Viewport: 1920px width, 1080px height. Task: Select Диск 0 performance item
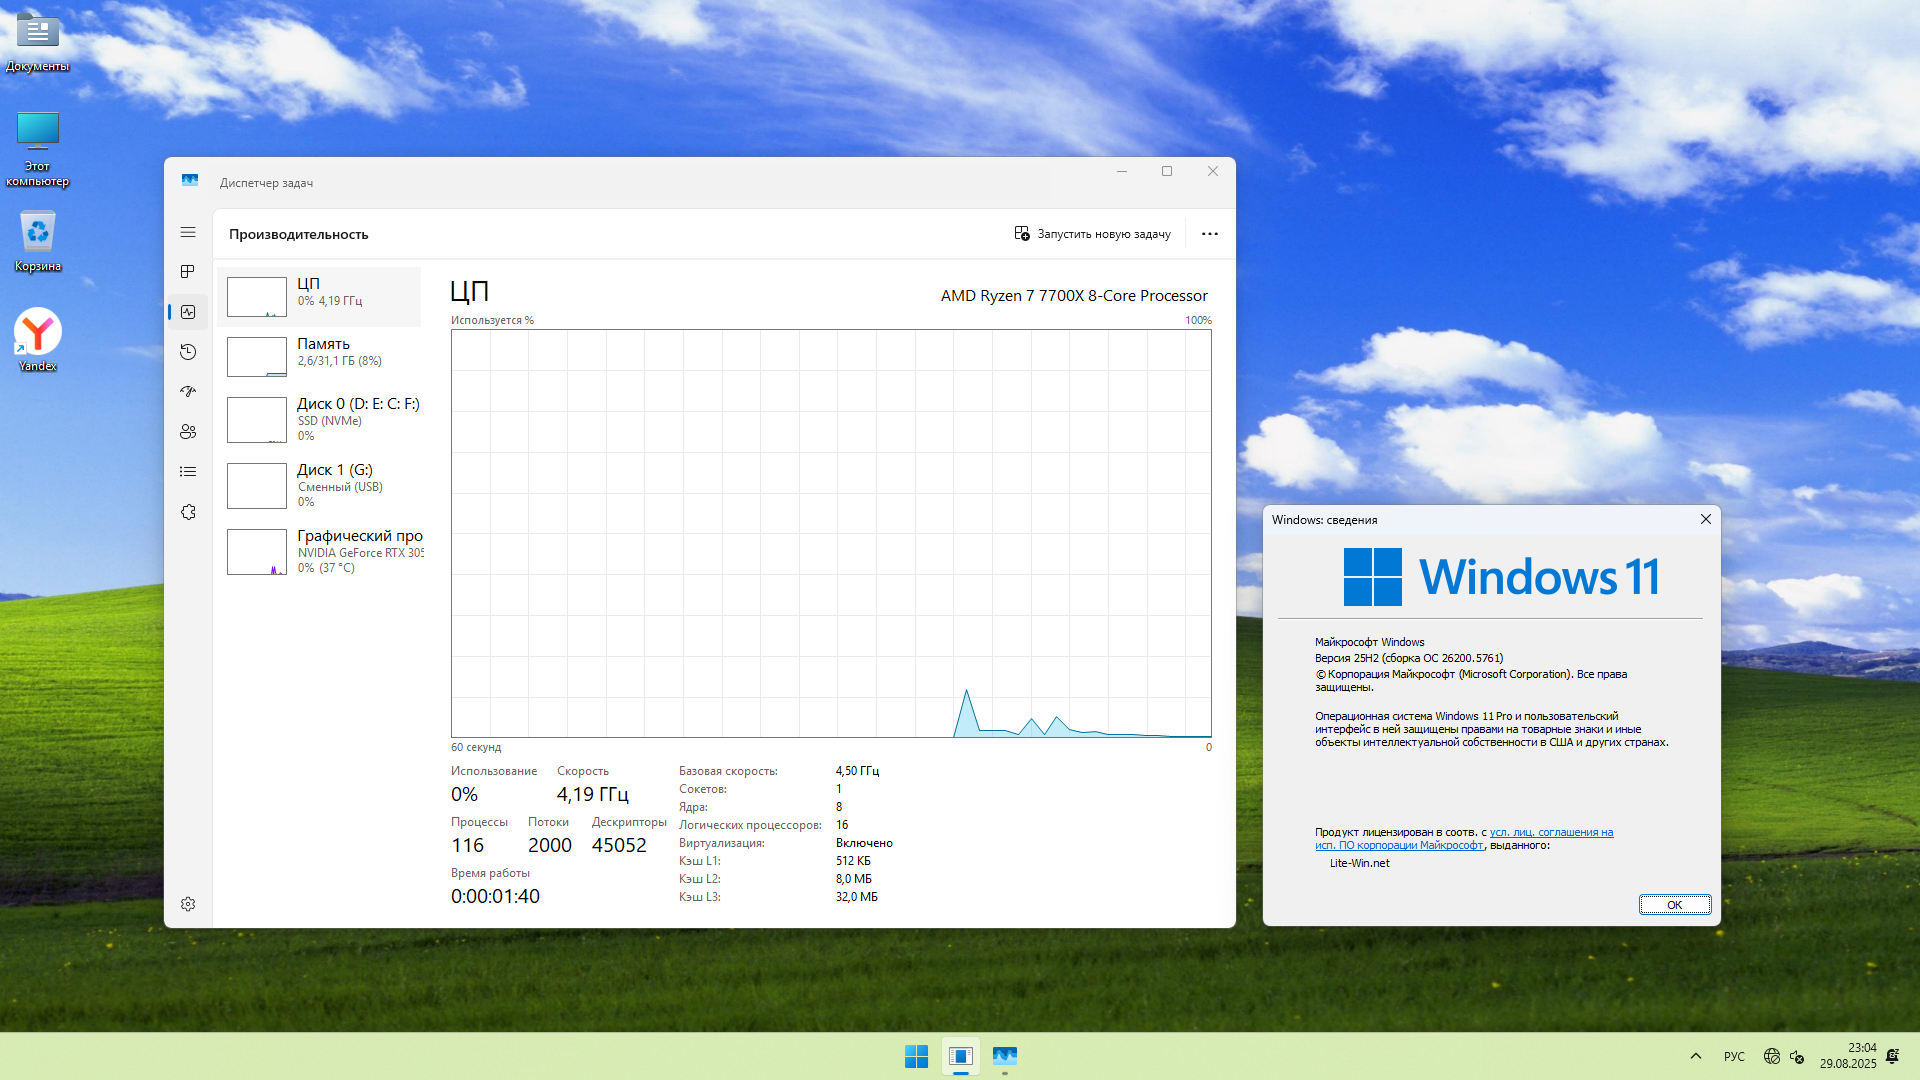click(x=320, y=419)
